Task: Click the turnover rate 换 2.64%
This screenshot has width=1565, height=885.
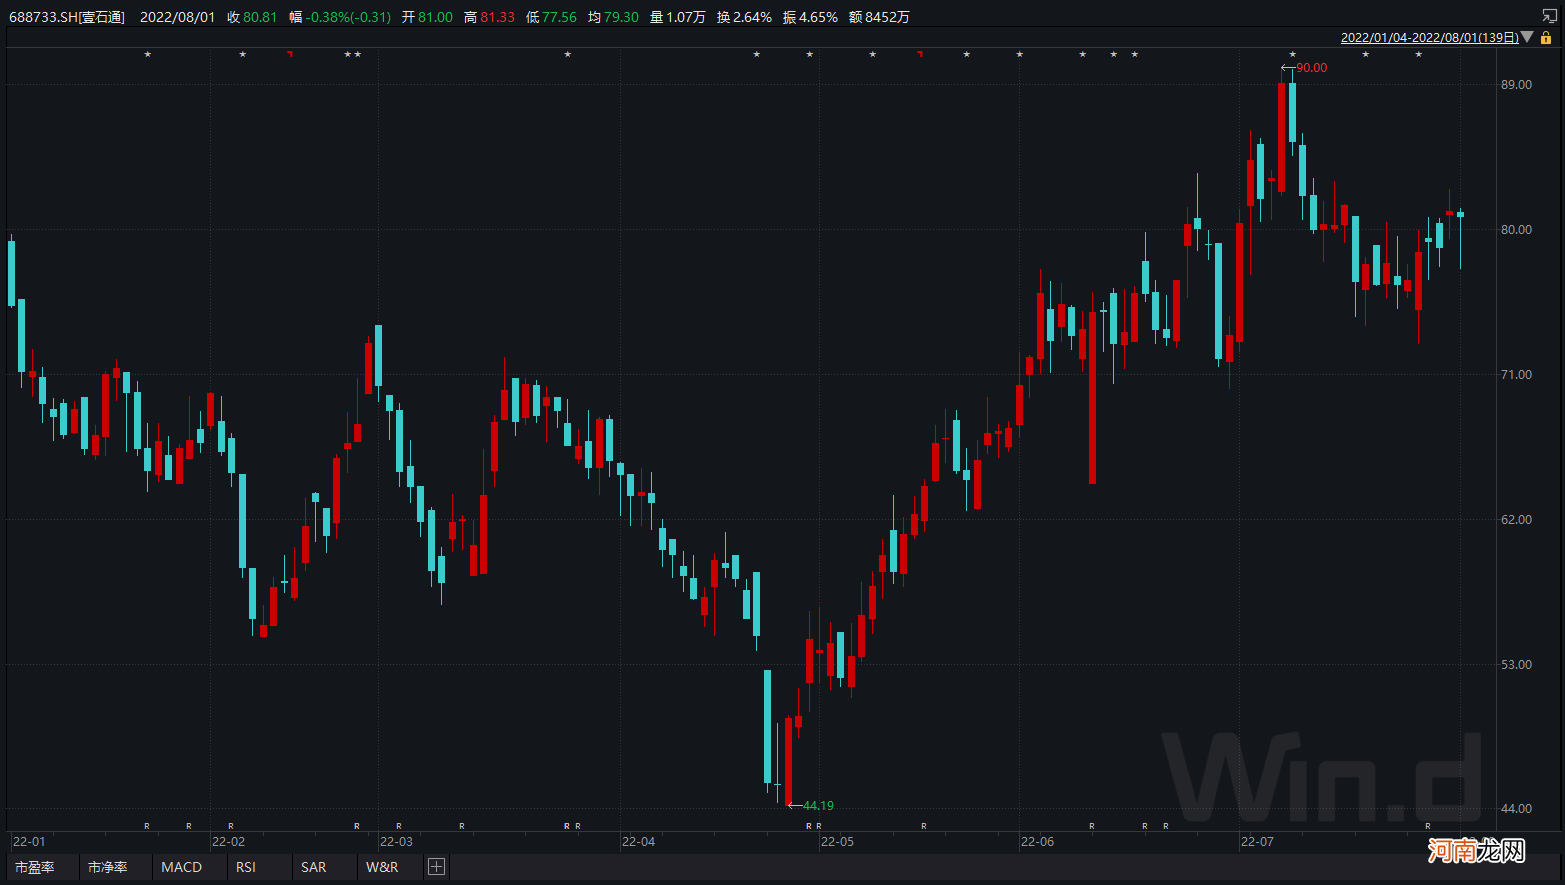Action: tap(744, 17)
